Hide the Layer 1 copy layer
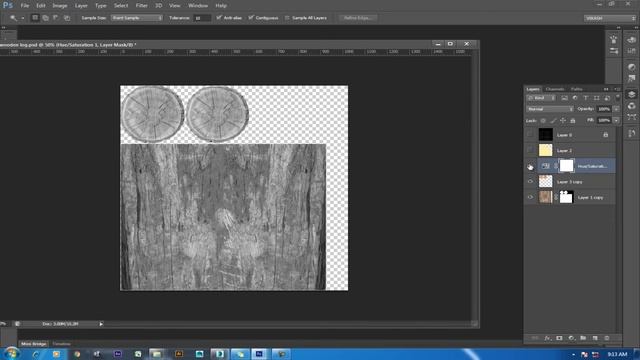This screenshot has height=360, width=640. point(530,197)
